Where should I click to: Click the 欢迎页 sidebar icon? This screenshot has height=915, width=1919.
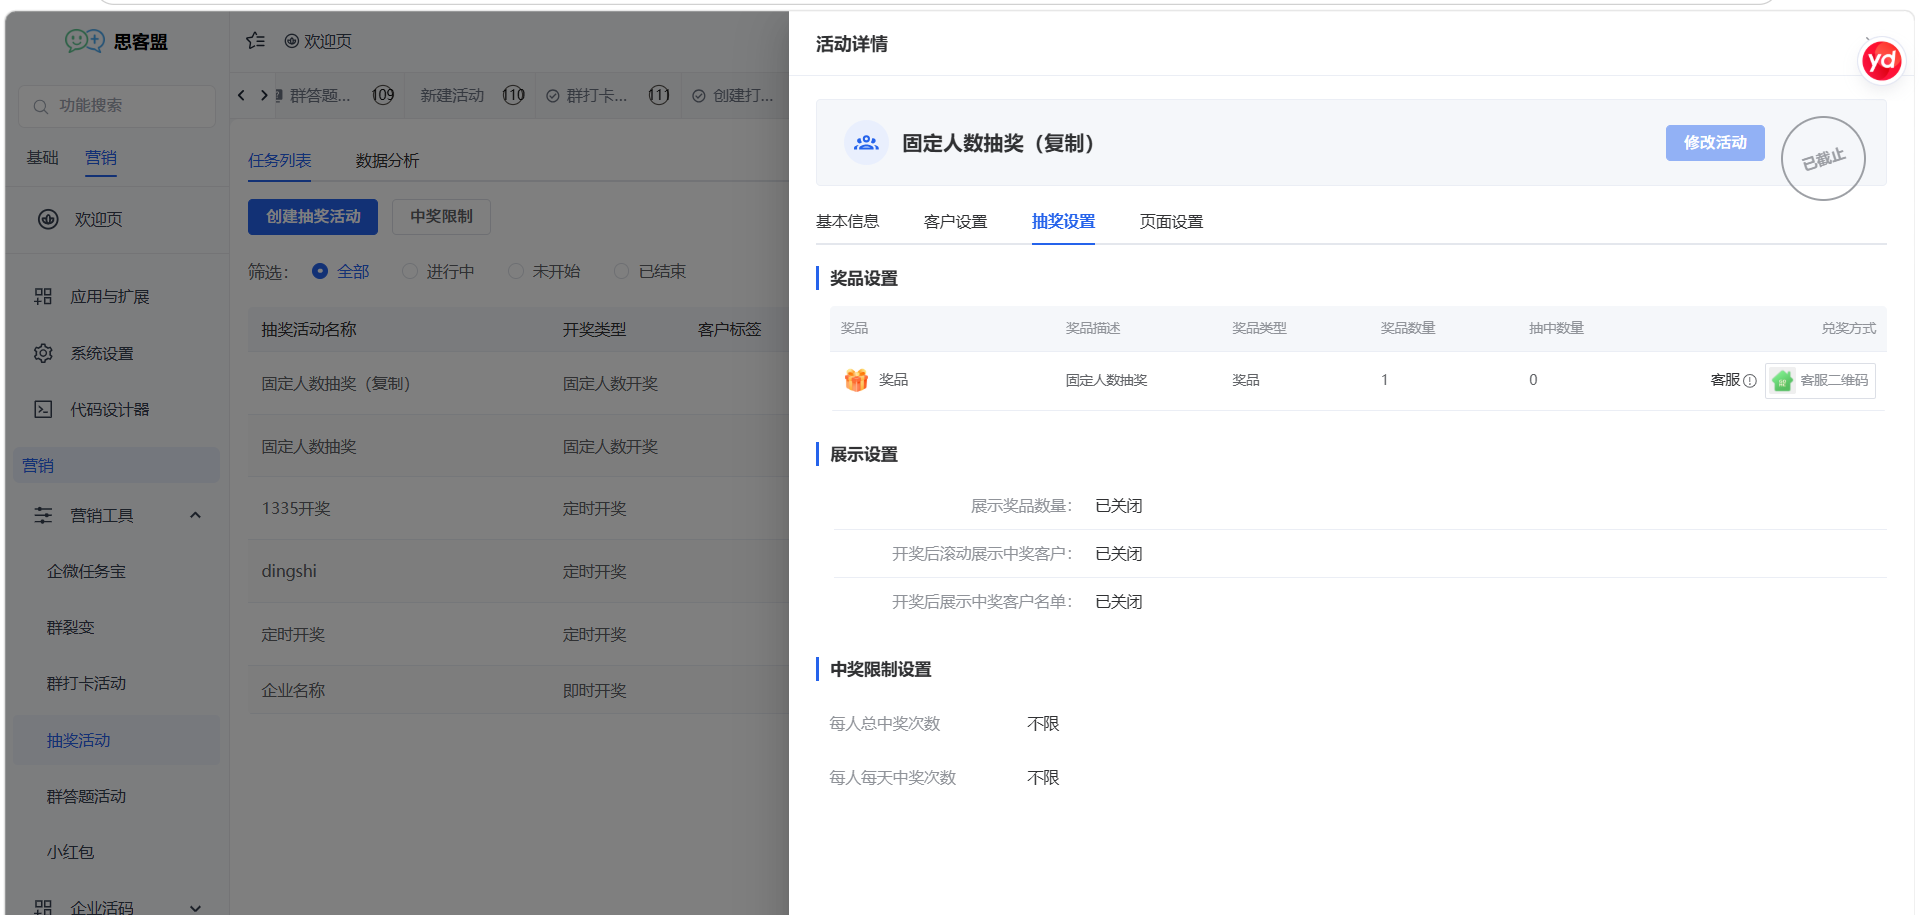pyautogui.click(x=48, y=219)
